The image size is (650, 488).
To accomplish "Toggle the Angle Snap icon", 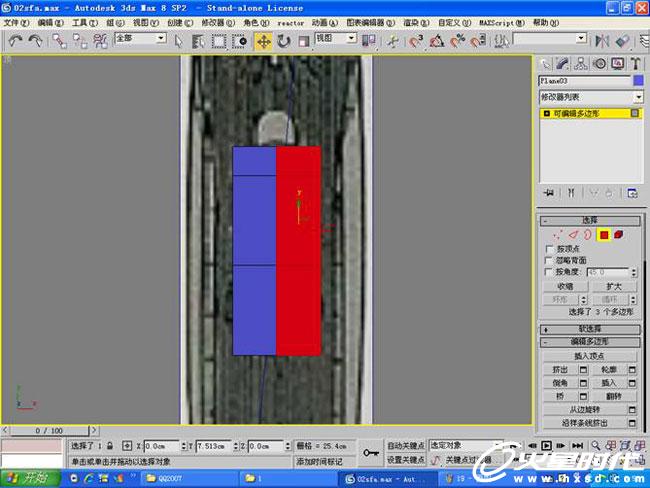I will (437, 41).
